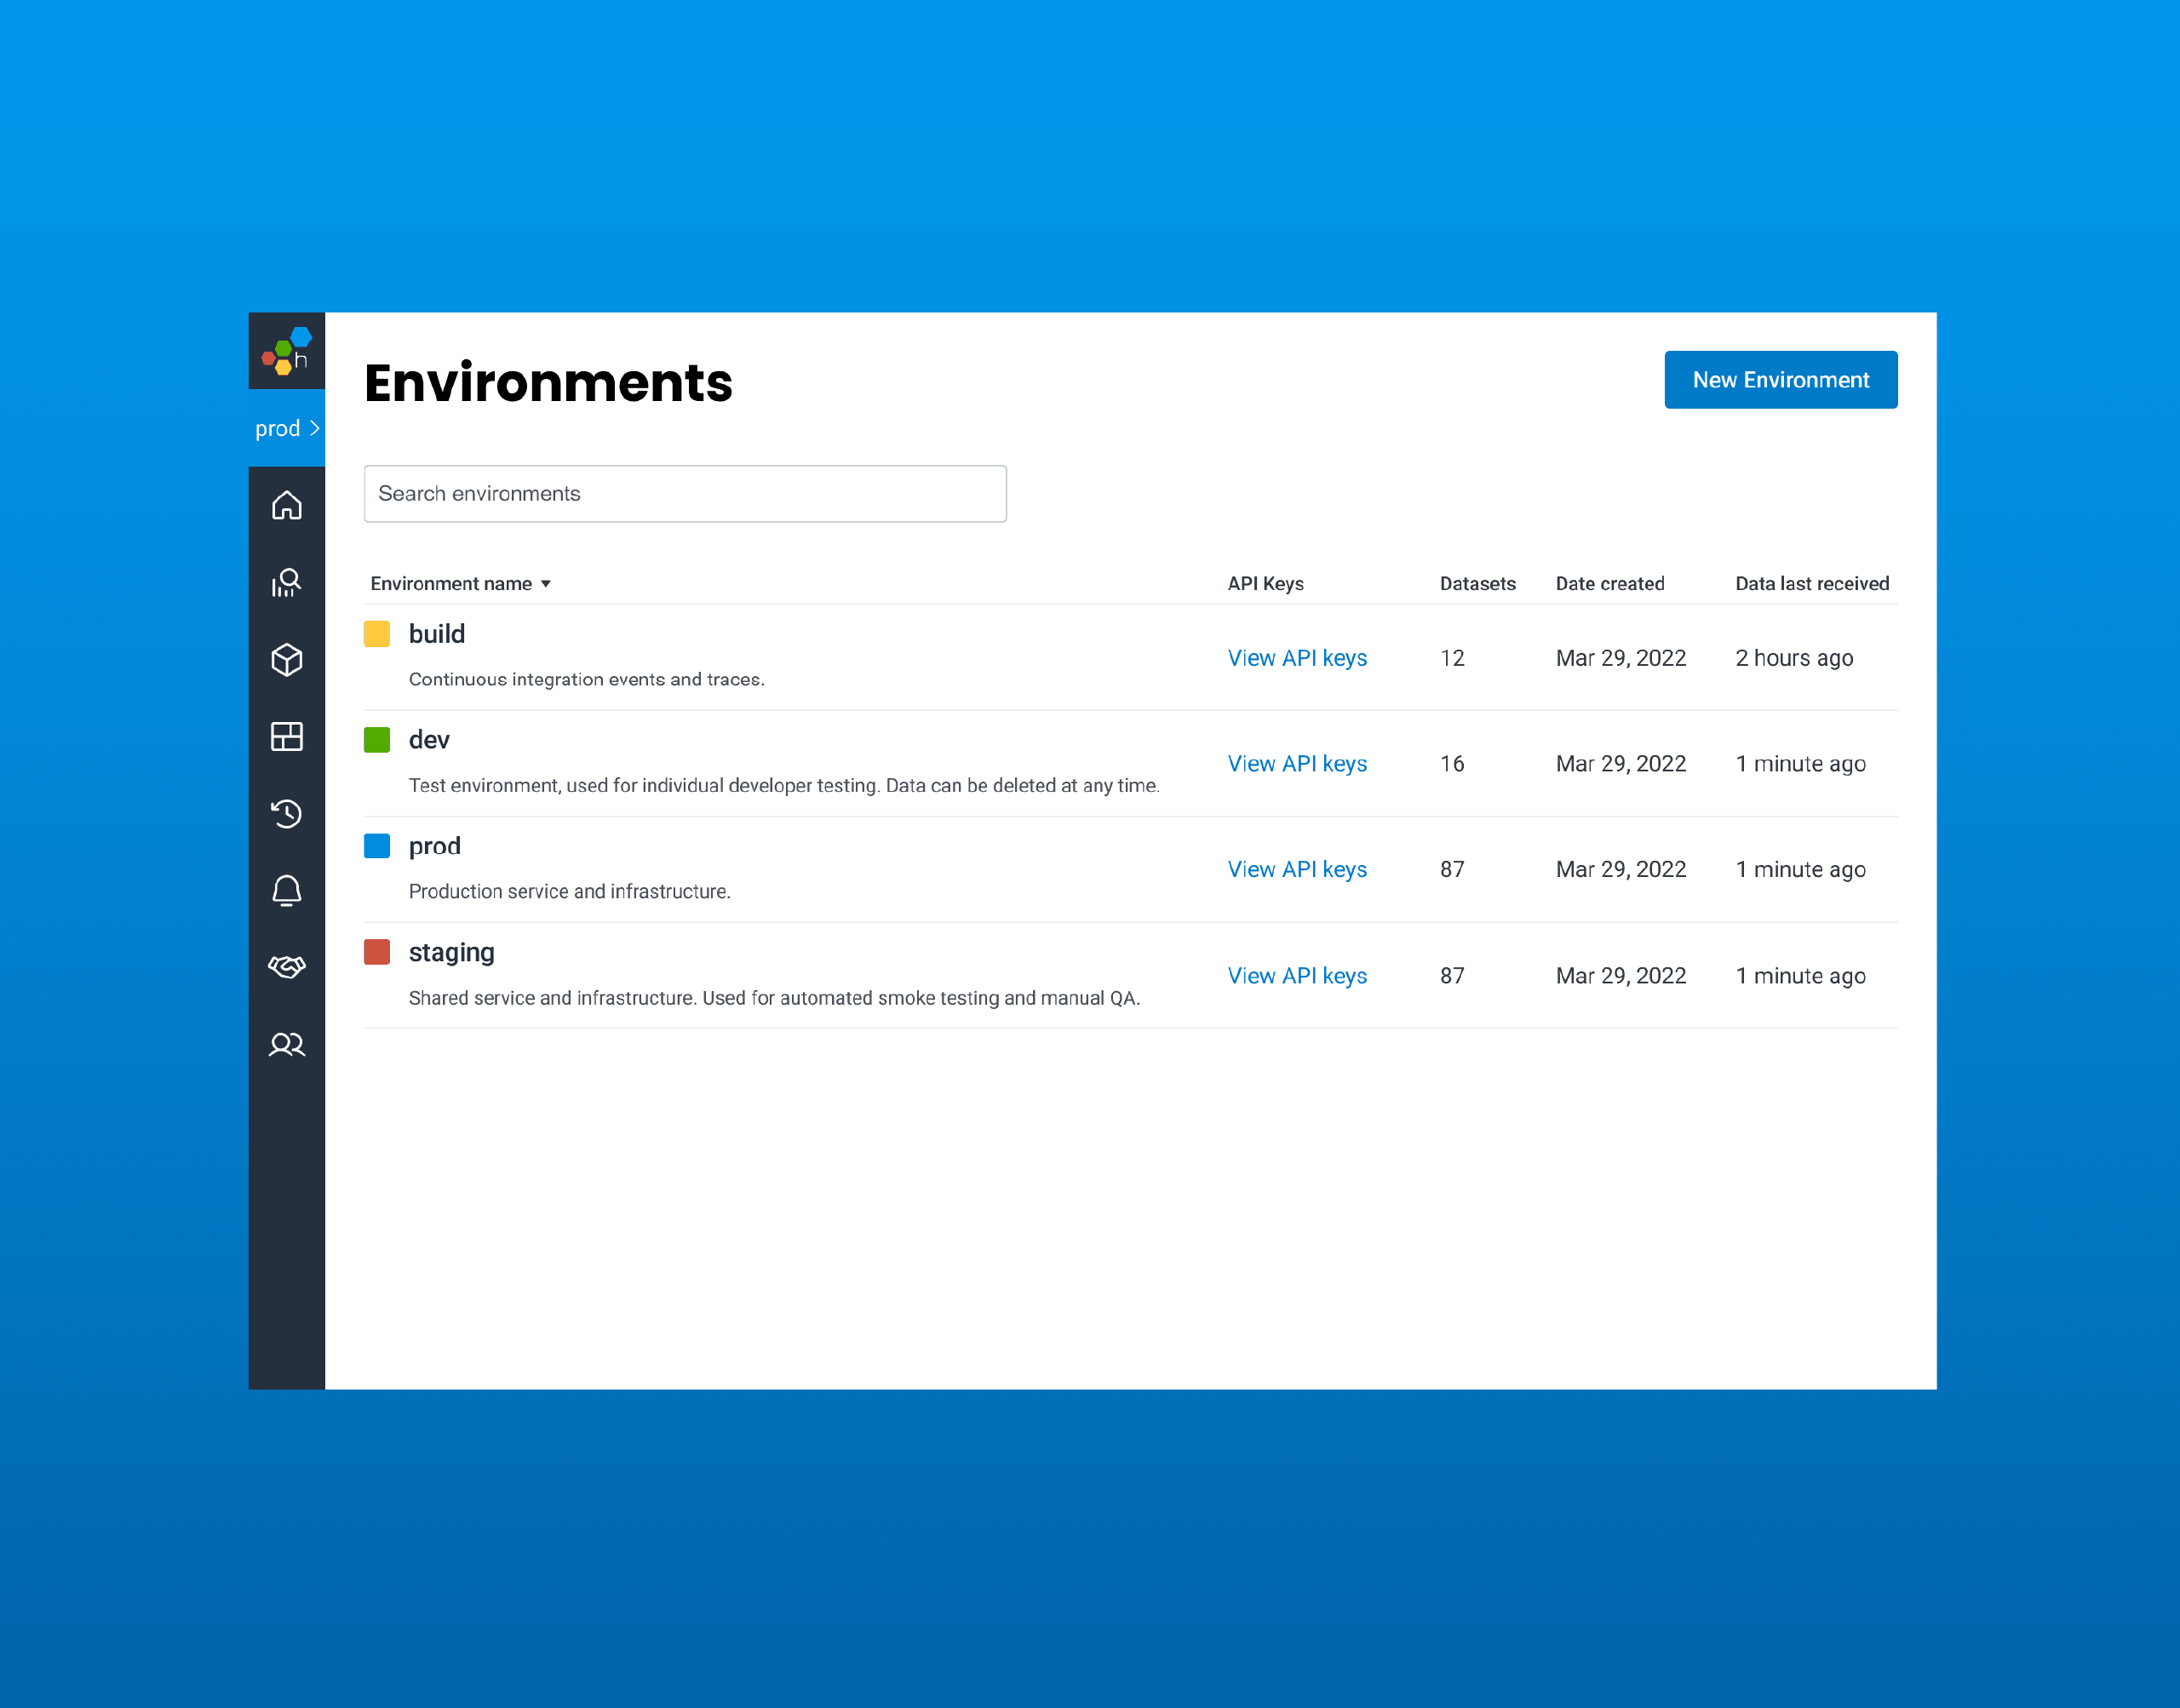Expand the chevron next to prod label

315,428
